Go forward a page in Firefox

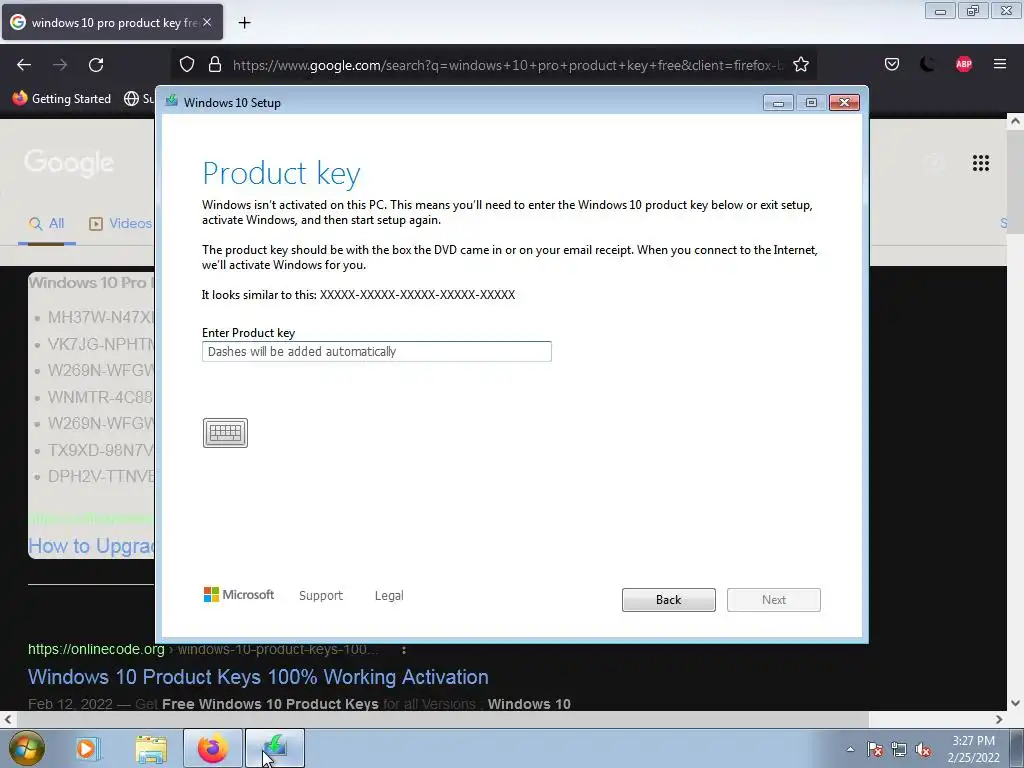coord(60,65)
